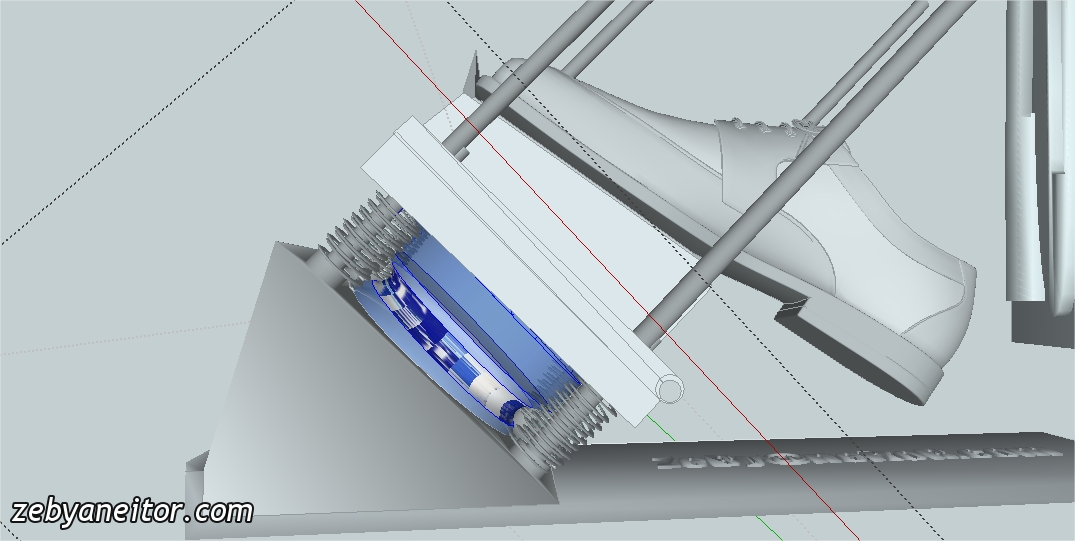Click the zebyaneitor.com watermark
The height and width of the screenshot is (541, 1075).
(x=132, y=512)
